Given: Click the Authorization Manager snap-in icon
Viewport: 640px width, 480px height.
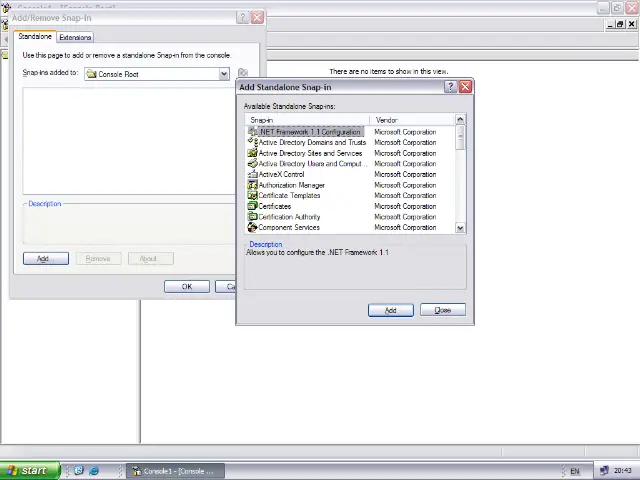Looking at the screenshot, I should pyautogui.click(x=253, y=185).
